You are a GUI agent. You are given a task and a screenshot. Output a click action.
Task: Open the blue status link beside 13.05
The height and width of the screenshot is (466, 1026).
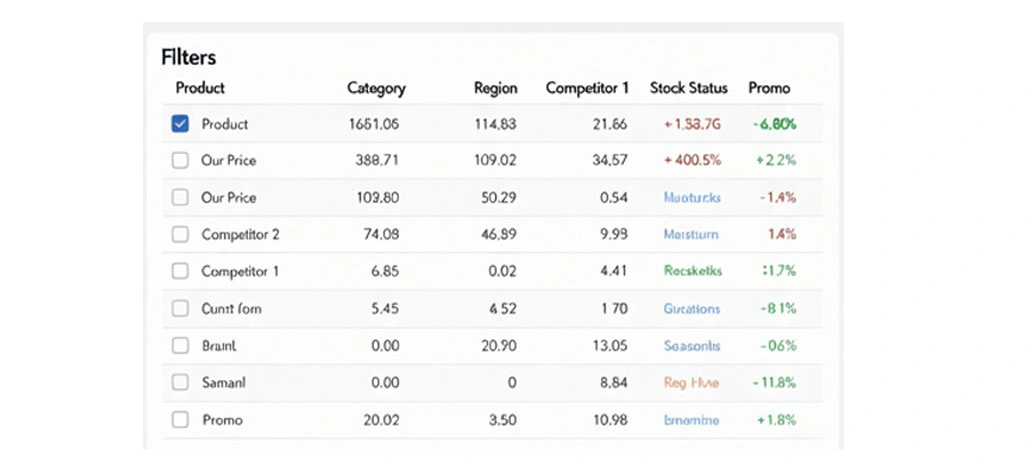click(692, 346)
